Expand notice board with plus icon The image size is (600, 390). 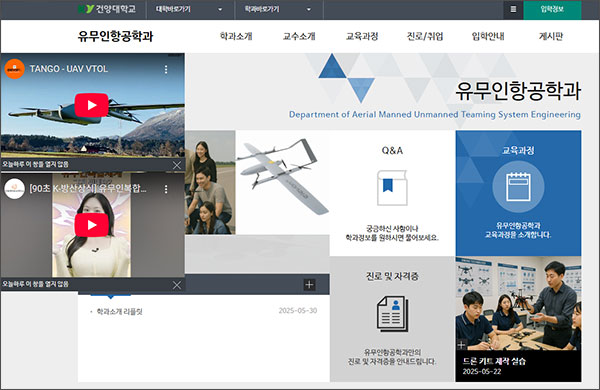click(309, 284)
